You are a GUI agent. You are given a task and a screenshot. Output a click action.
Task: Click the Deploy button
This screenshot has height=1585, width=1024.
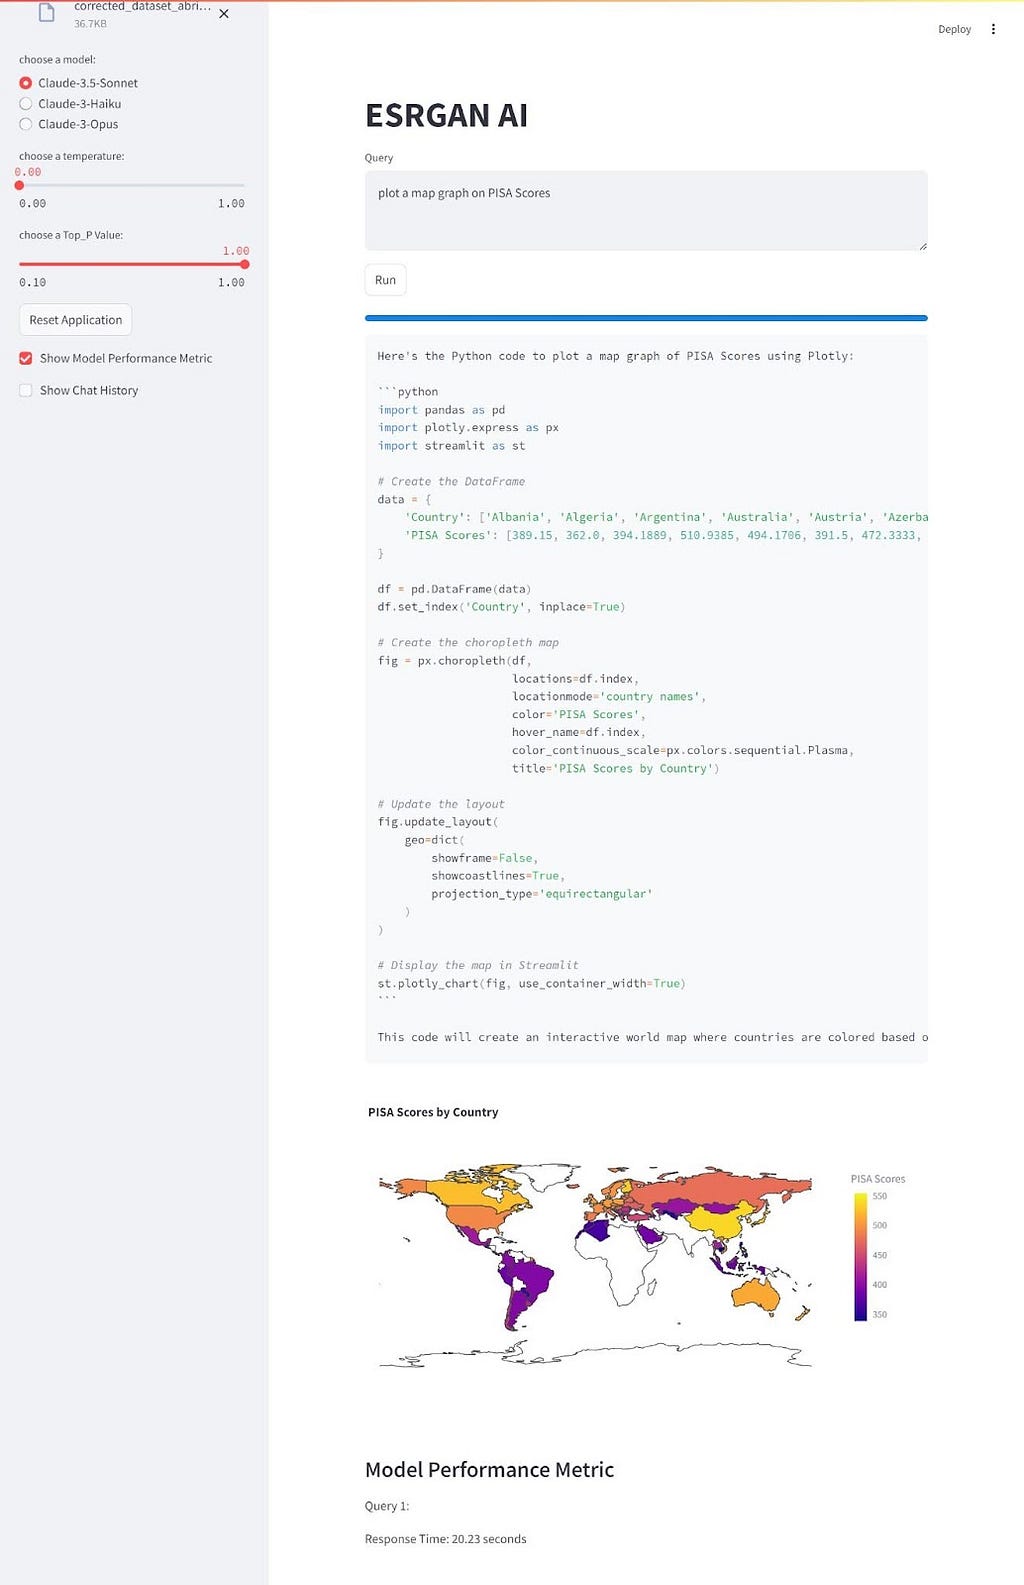pos(954,29)
